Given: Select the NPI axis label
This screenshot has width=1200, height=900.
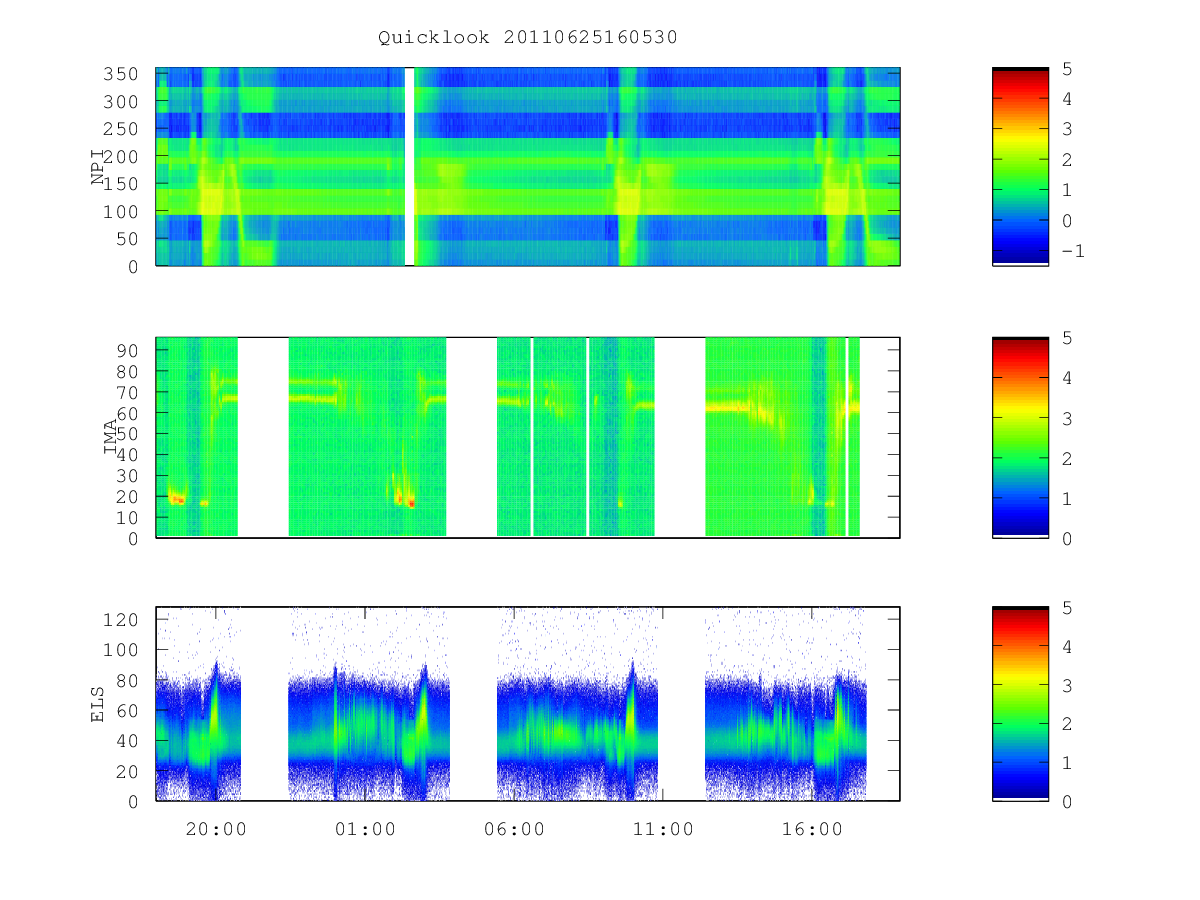Looking at the screenshot, I should pyautogui.click(x=99, y=167).
